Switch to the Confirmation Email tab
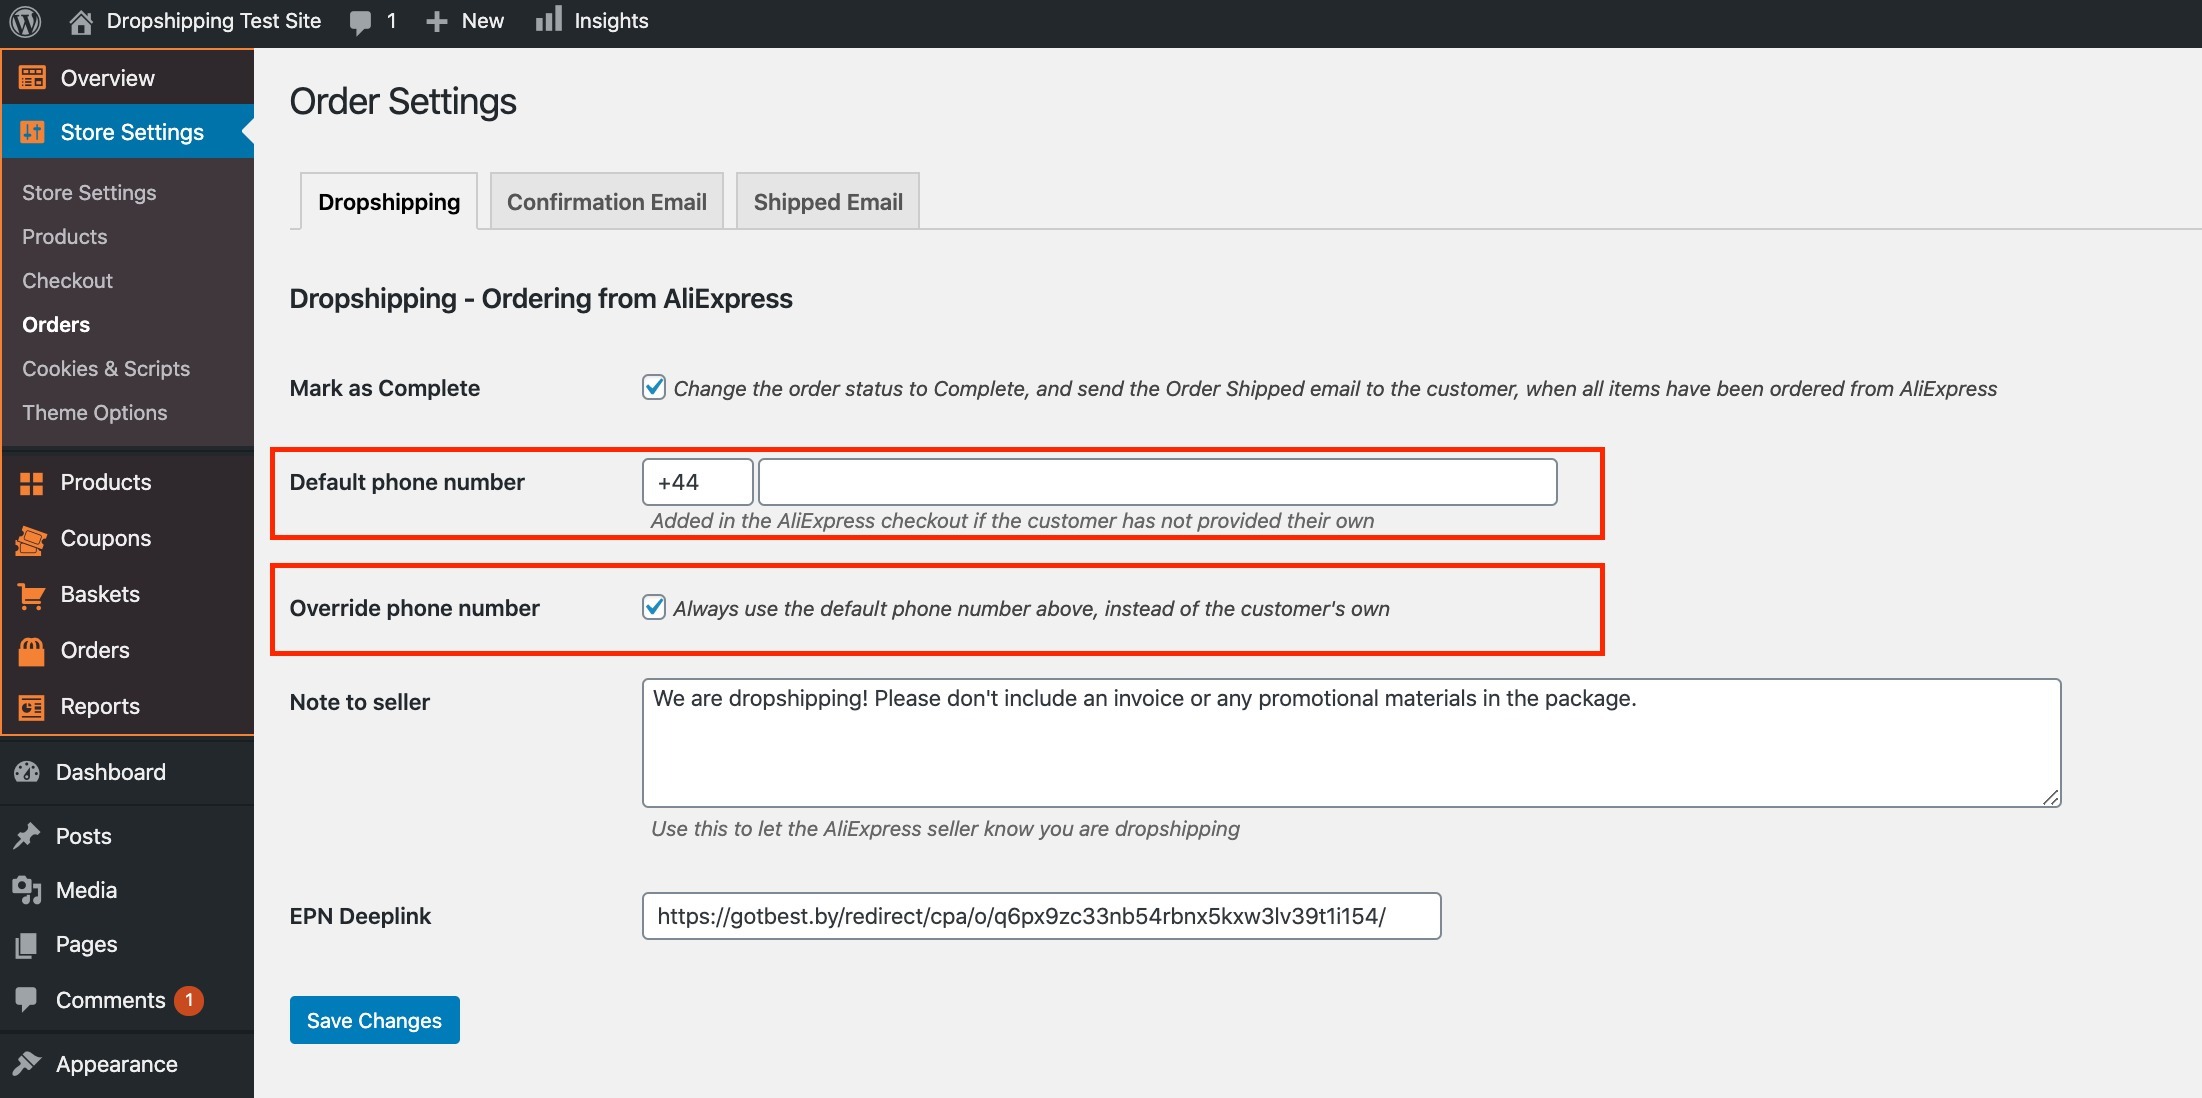The width and height of the screenshot is (2202, 1098). (x=606, y=202)
